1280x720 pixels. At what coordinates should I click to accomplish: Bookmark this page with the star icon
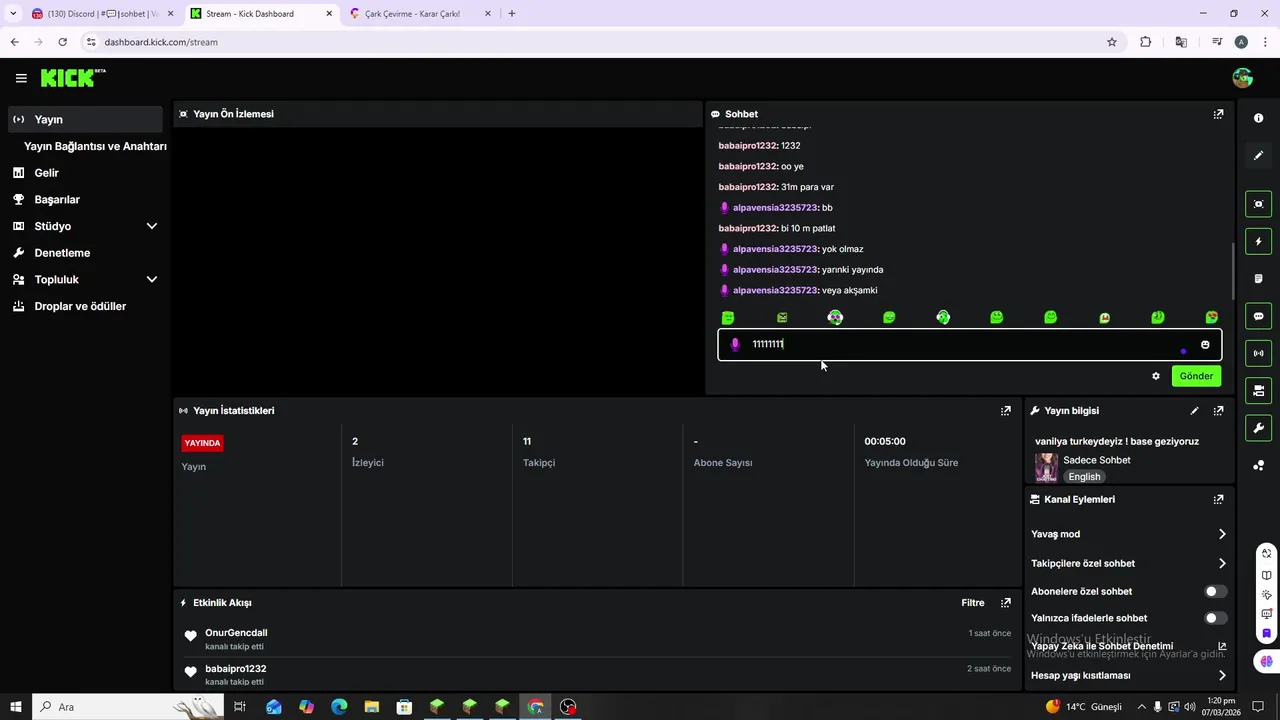pyautogui.click(x=1111, y=42)
